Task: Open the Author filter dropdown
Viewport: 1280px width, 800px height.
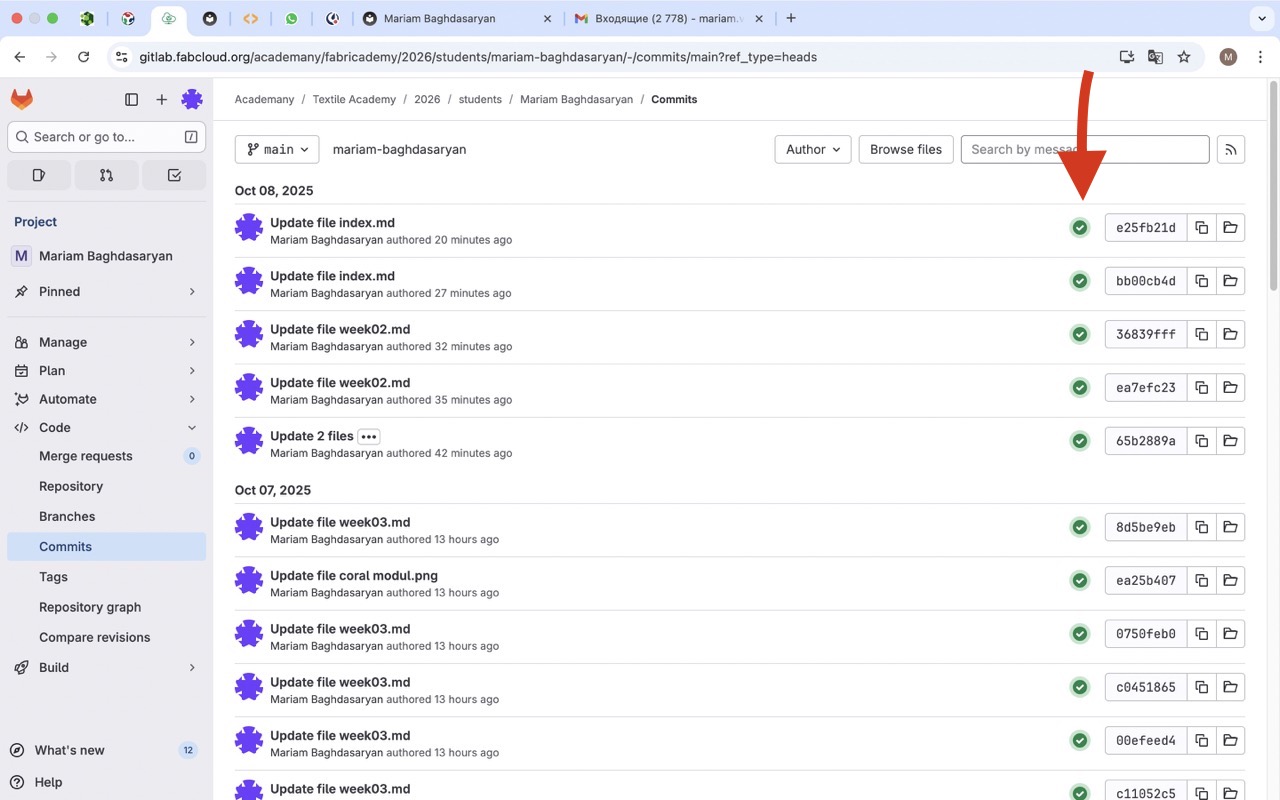Action: [812, 150]
